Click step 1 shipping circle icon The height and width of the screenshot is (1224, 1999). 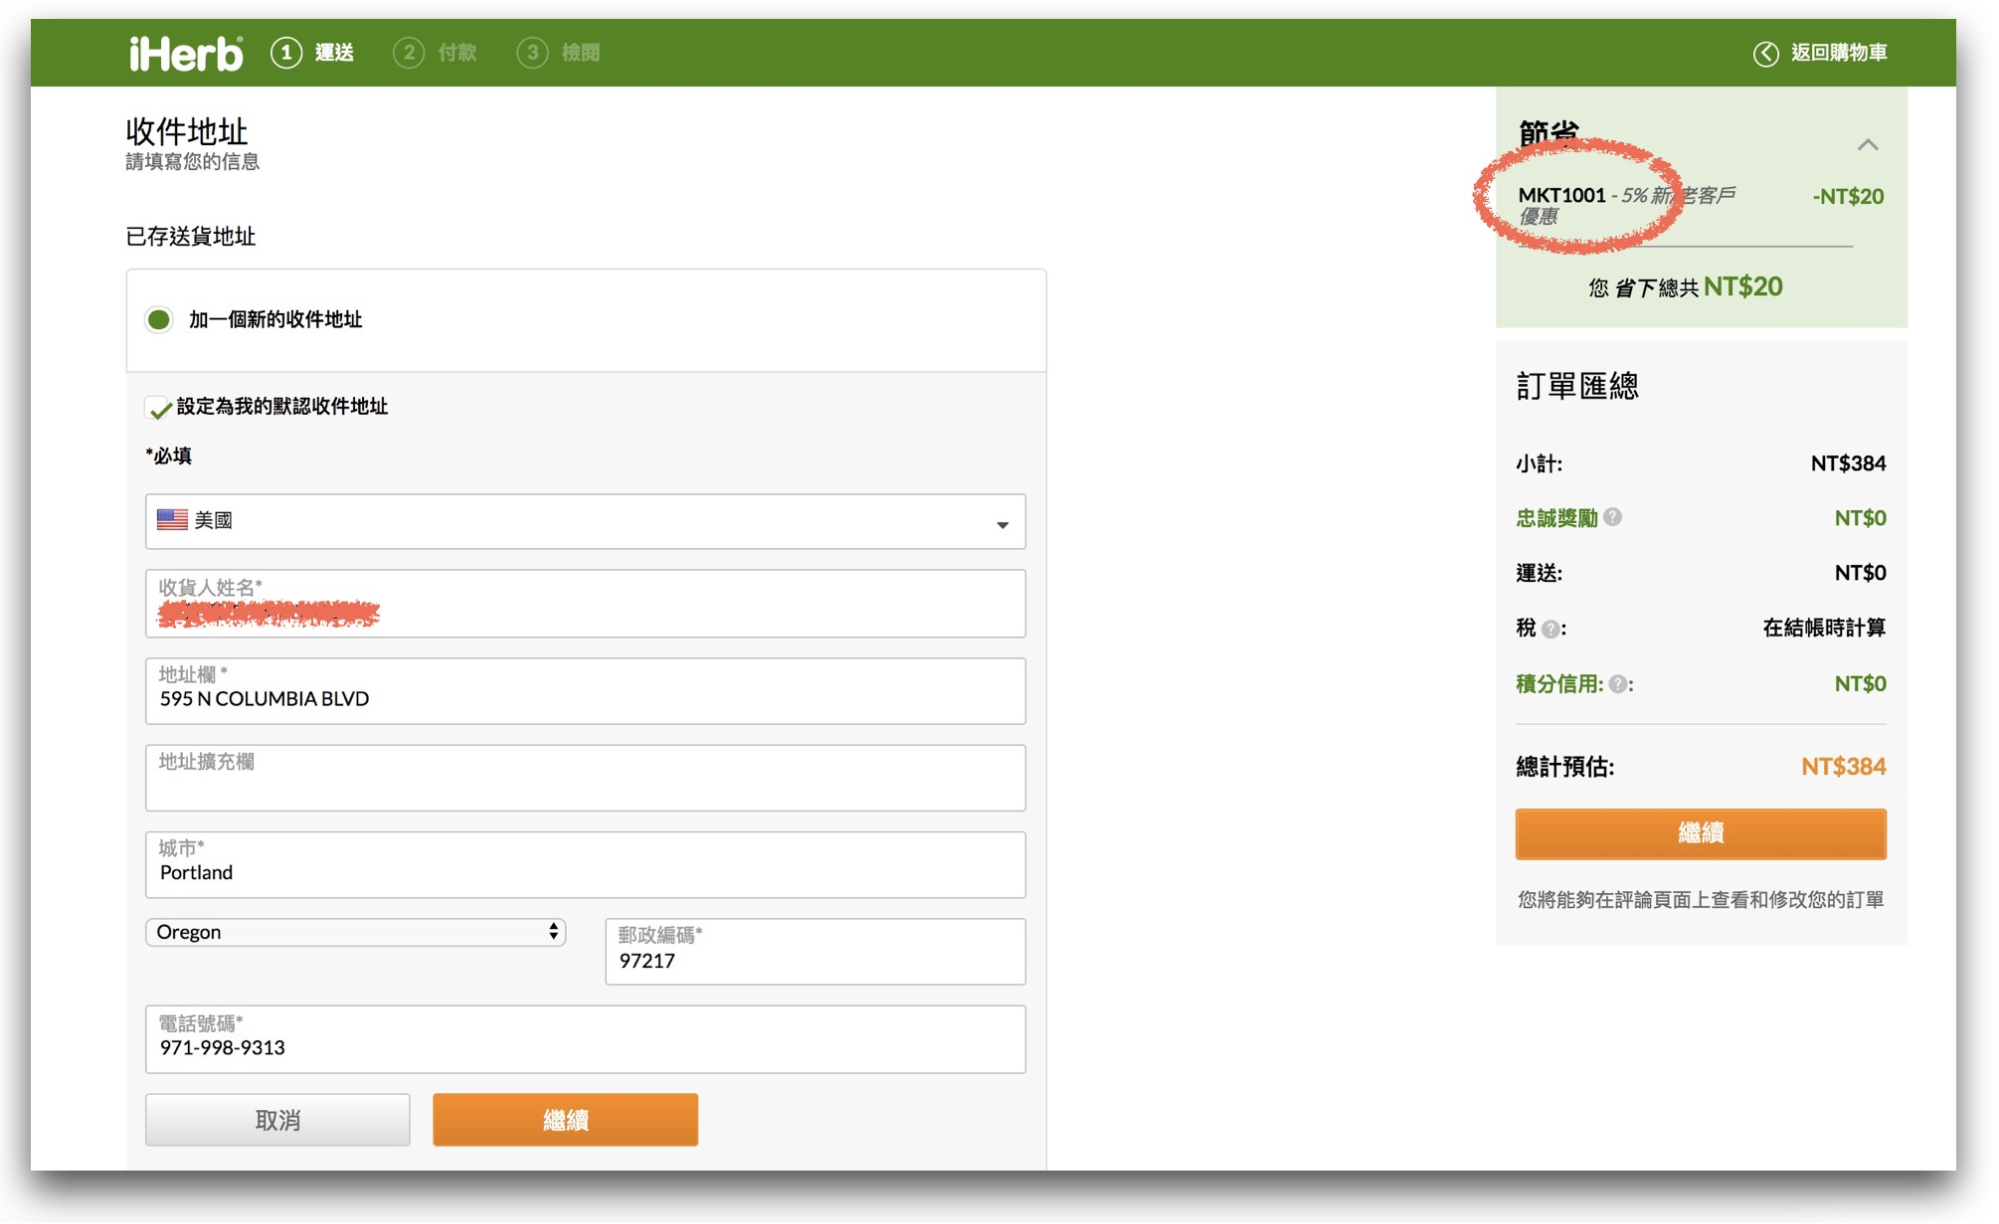point(286,53)
